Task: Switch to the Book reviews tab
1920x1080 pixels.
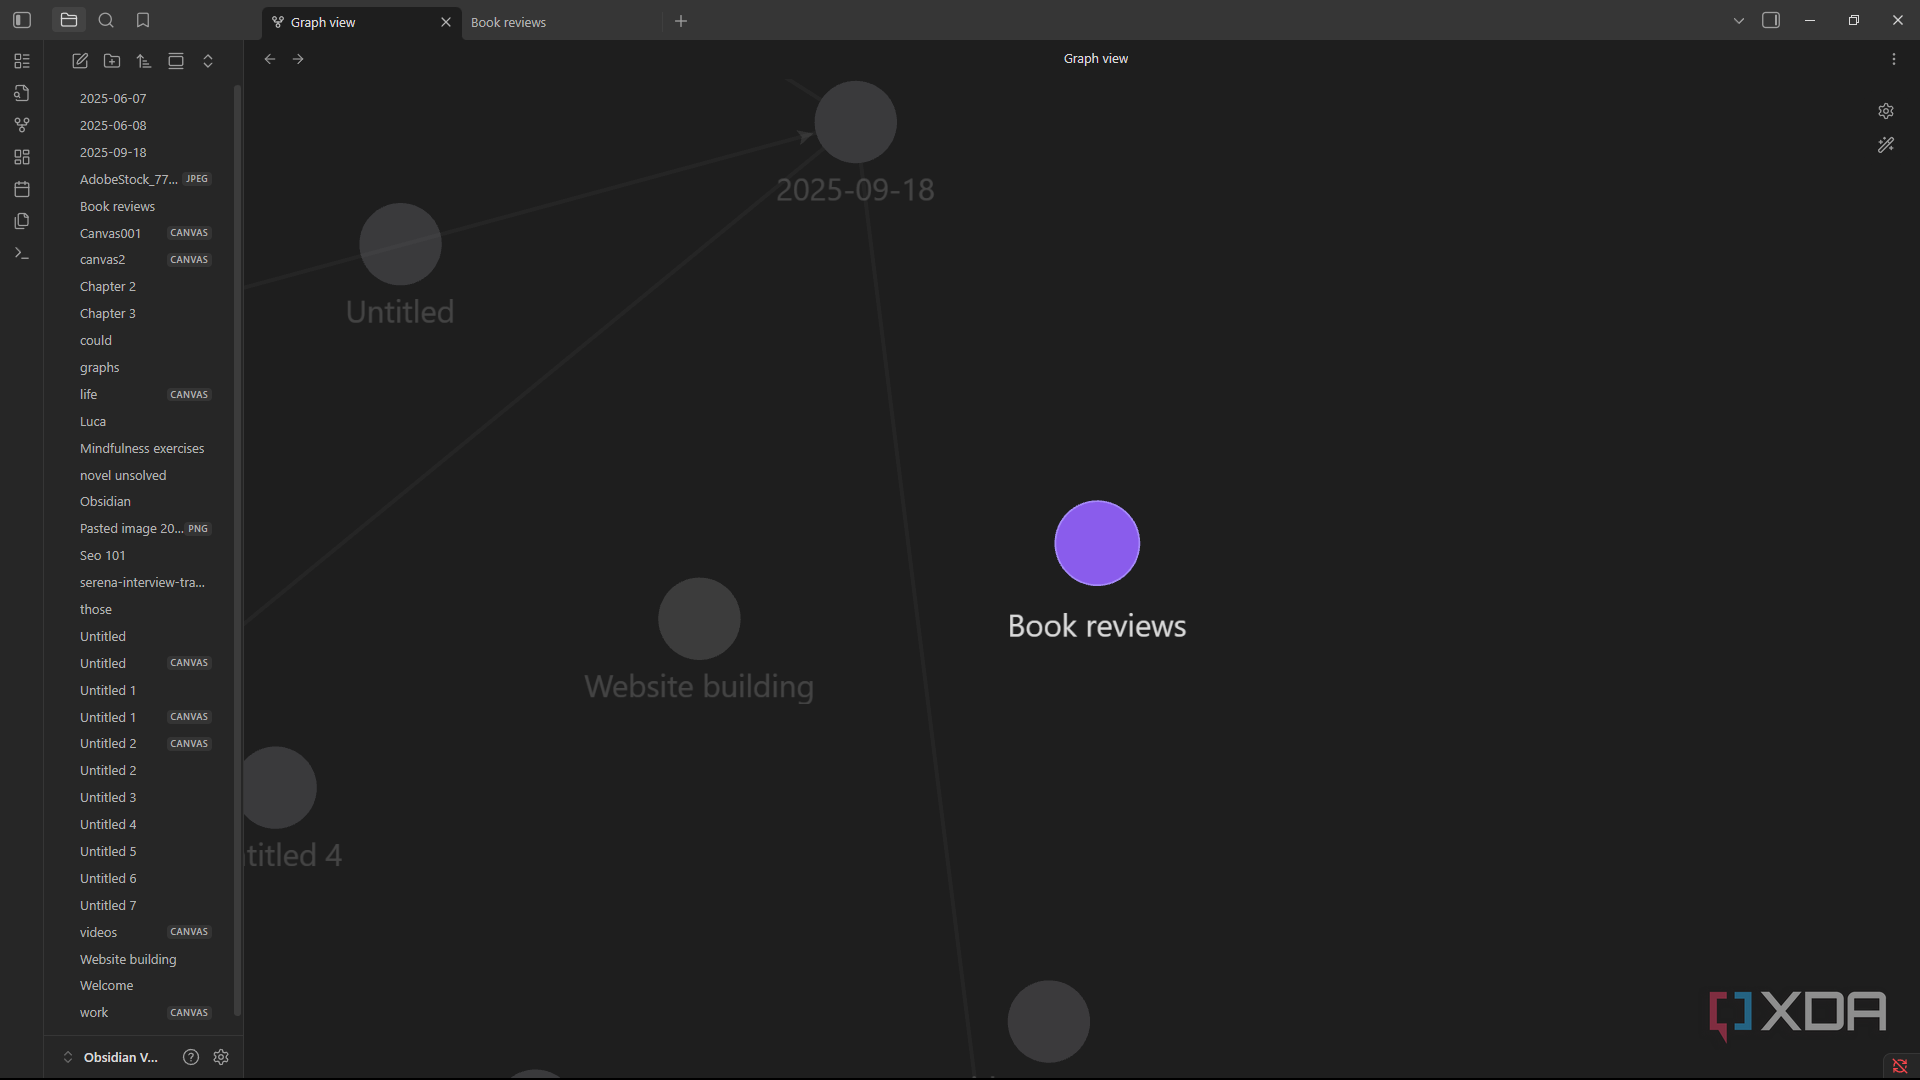Action: pos(508,22)
